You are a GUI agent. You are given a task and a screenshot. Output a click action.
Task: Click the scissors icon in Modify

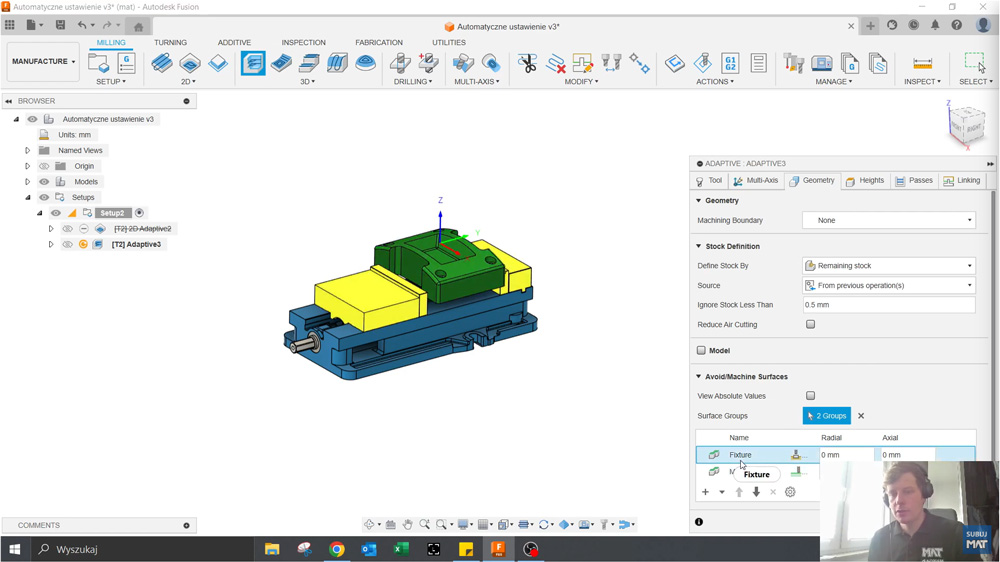527,63
